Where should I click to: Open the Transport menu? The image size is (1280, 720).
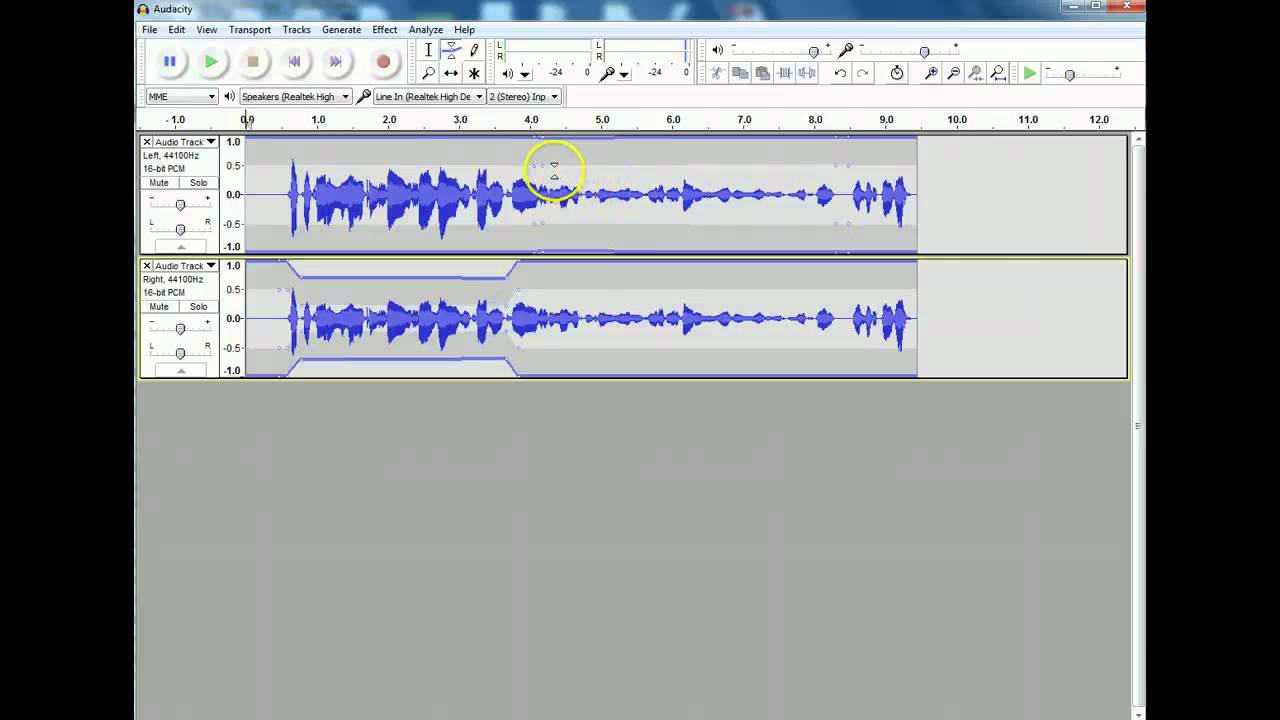(x=250, y=30)
